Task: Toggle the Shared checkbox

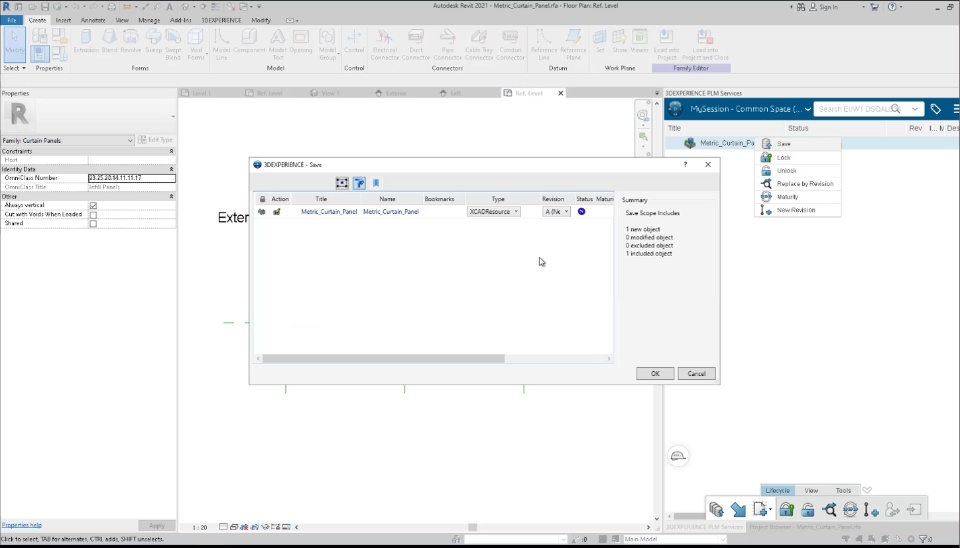Action: pos(93,223)
